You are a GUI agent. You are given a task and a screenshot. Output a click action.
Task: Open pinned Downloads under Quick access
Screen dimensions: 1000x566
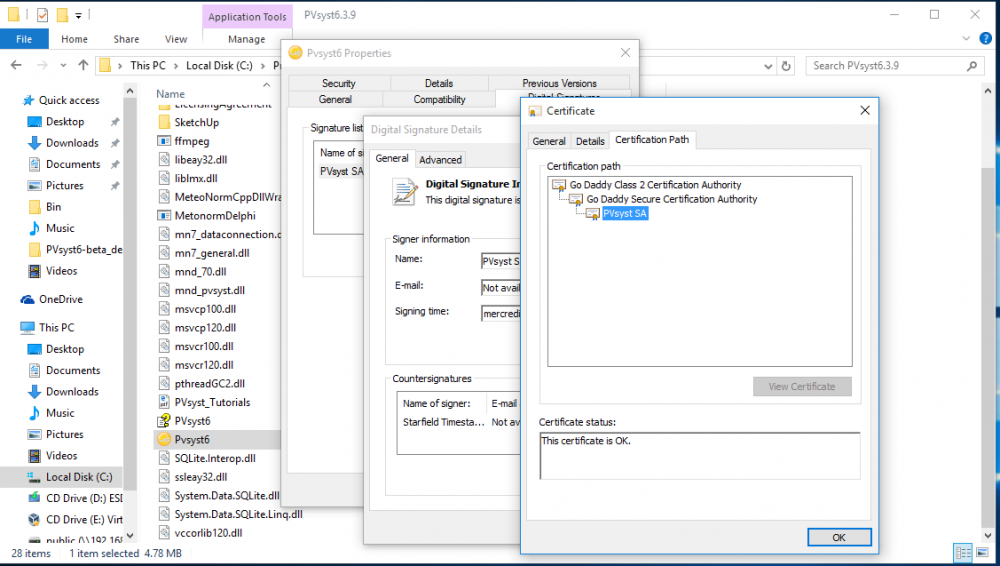click(x=72, y=143)
